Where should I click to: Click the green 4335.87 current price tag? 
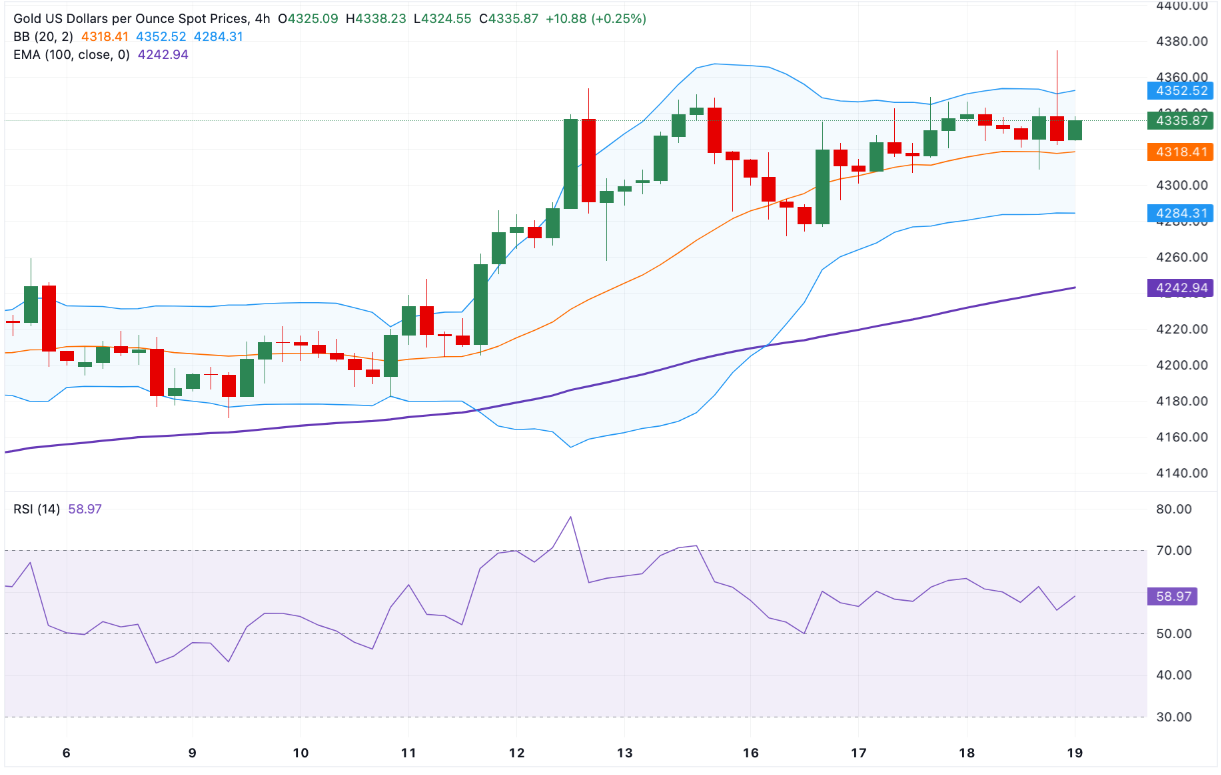1183,120
